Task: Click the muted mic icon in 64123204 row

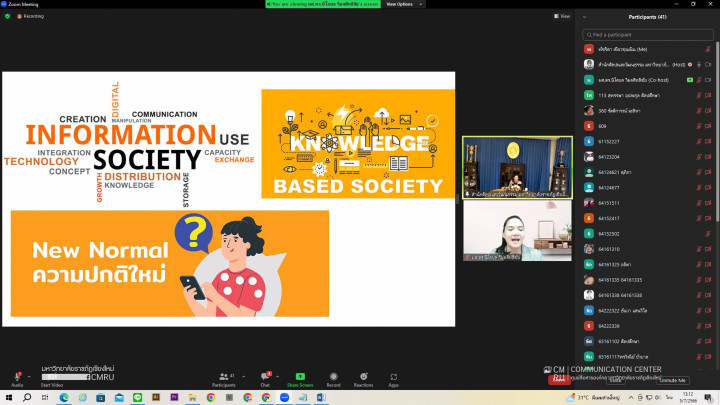Action: (x=699, y=157)
